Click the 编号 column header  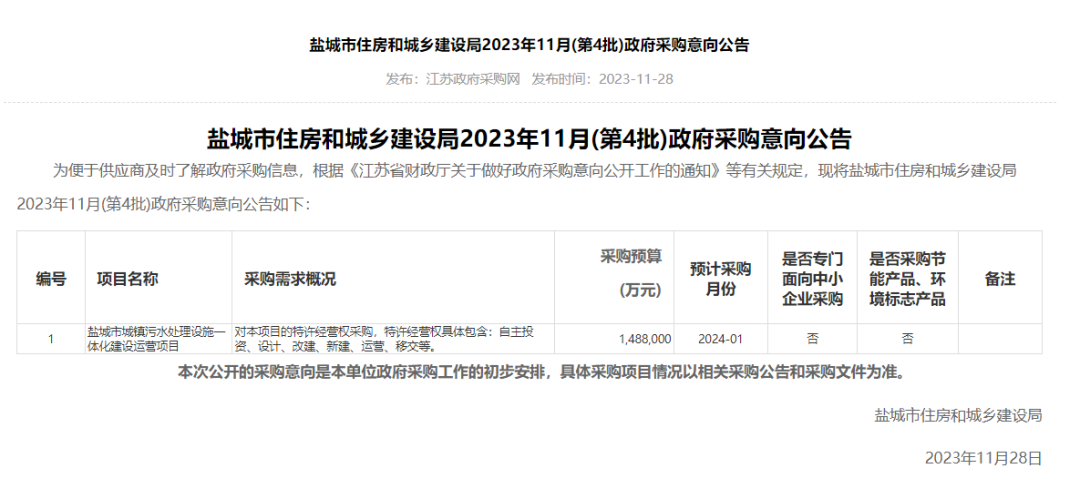tap(51, 279)
